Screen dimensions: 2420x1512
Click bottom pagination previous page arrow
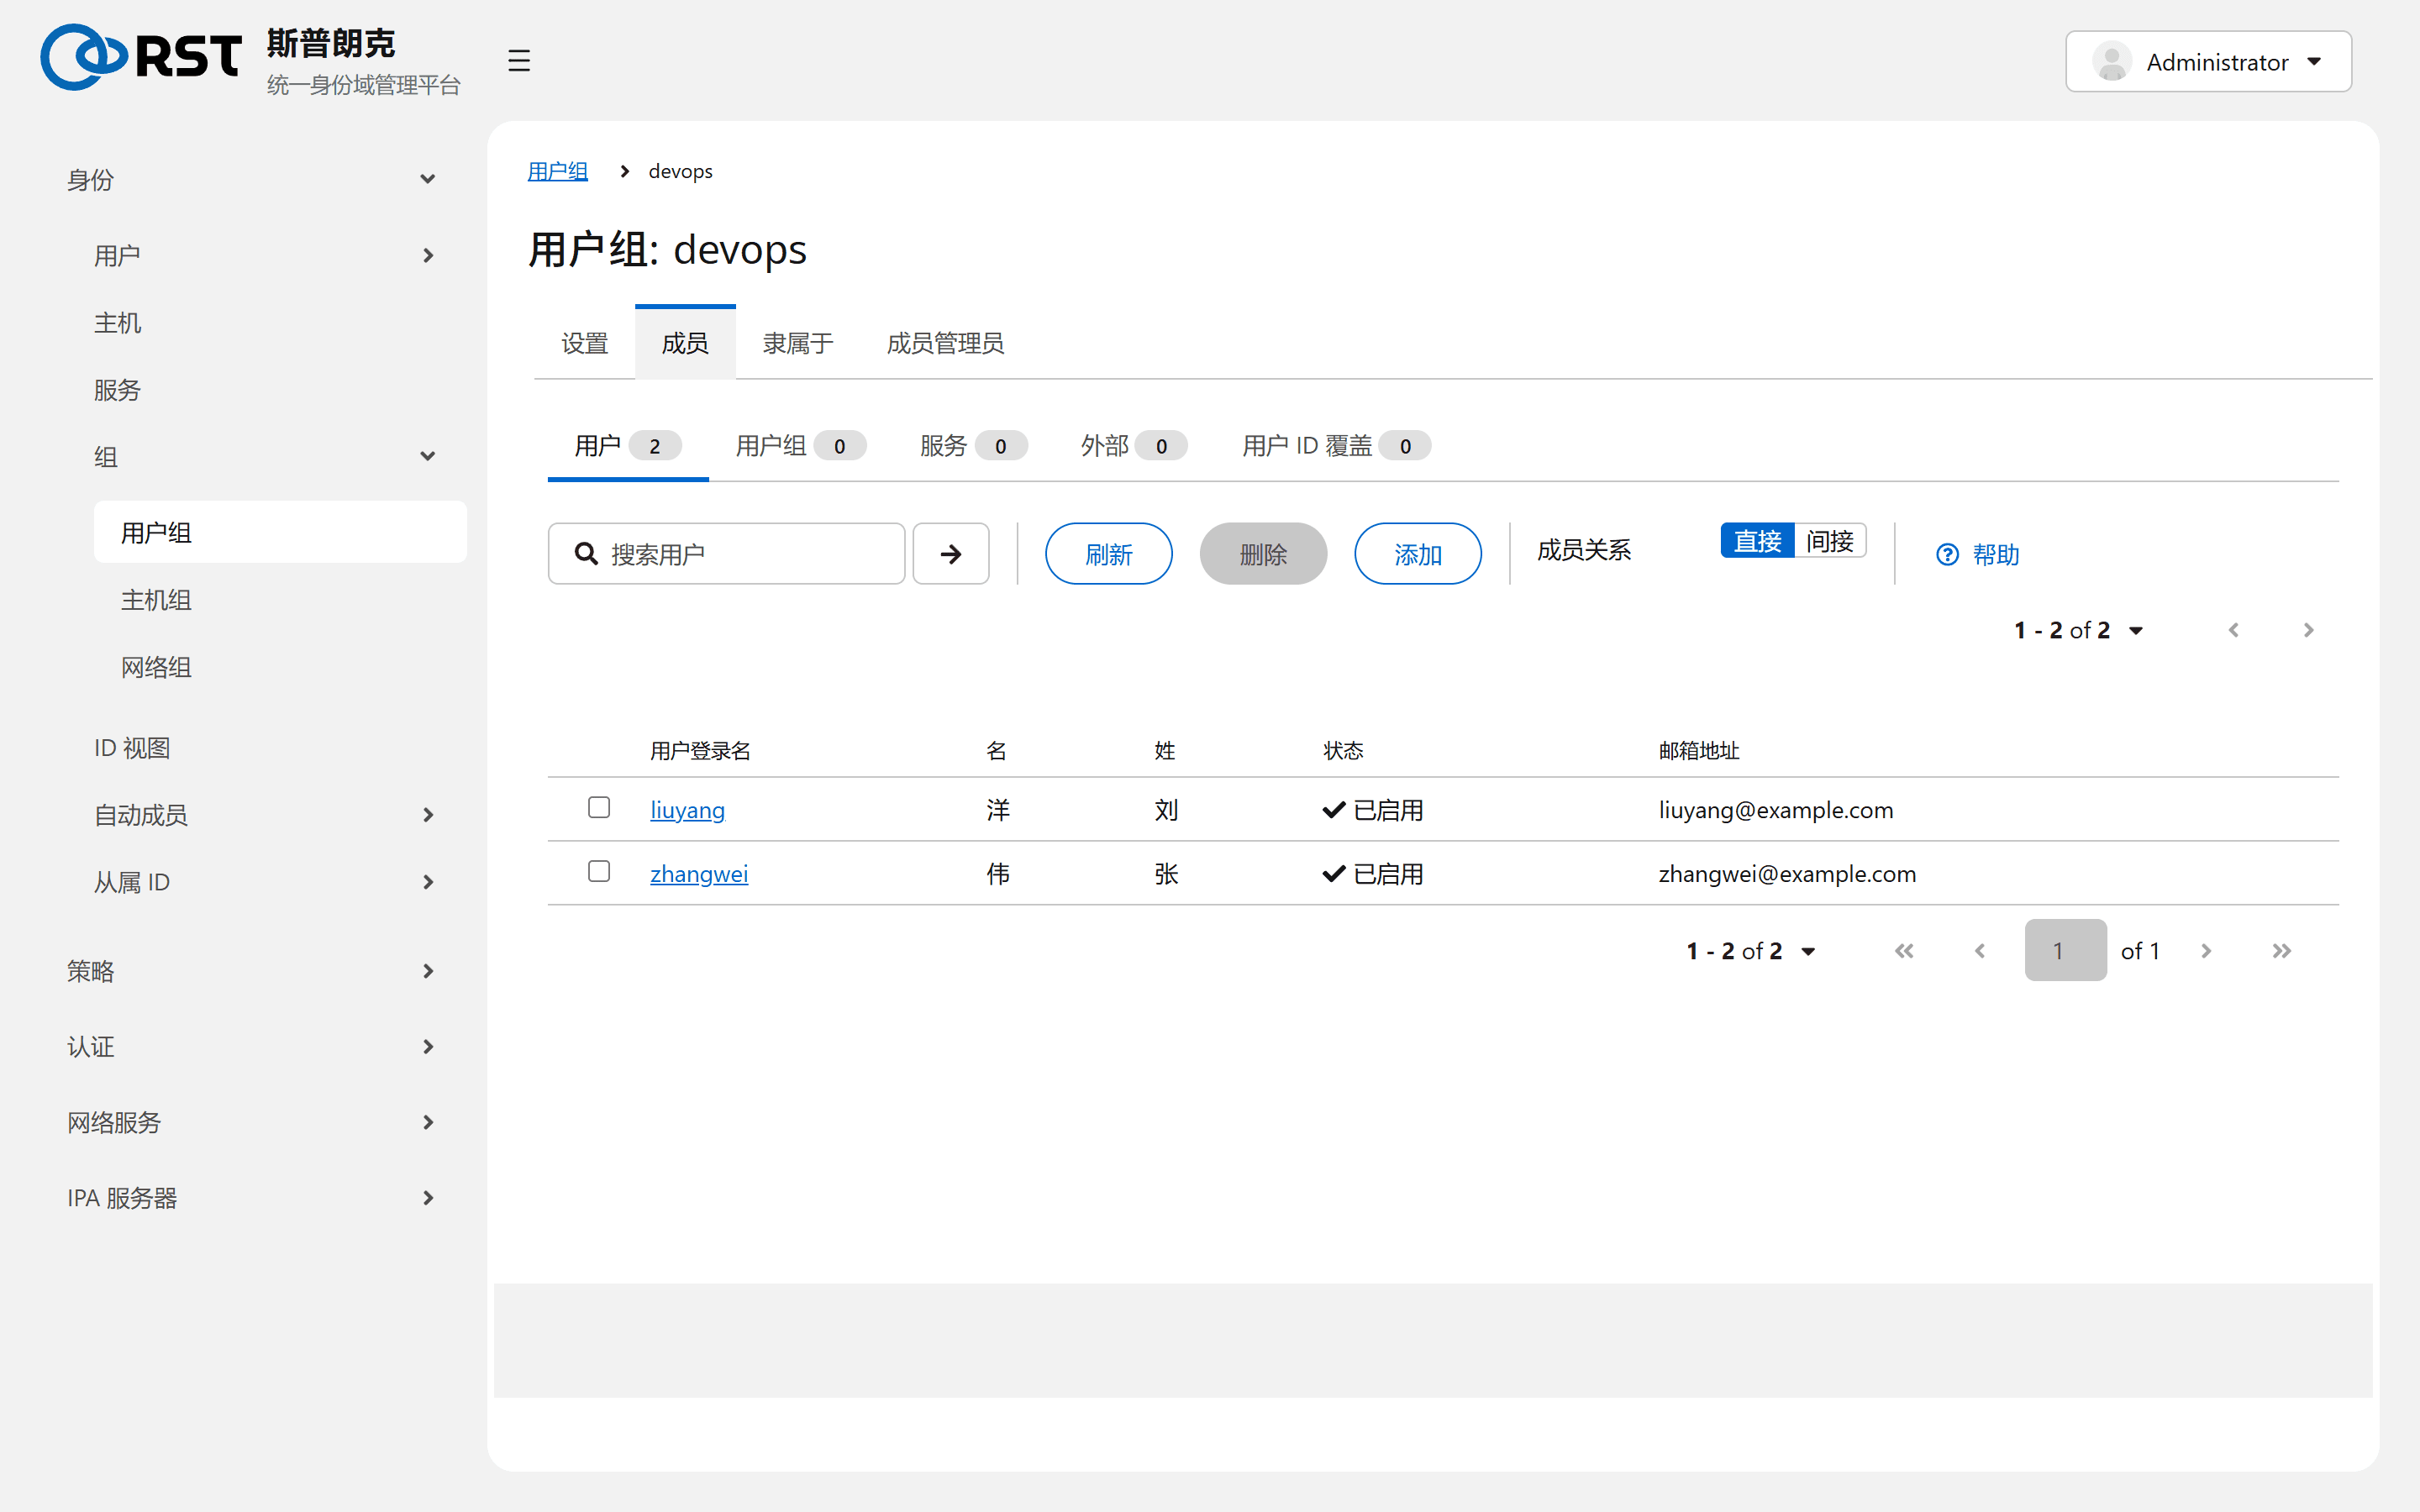point(1980,950)
